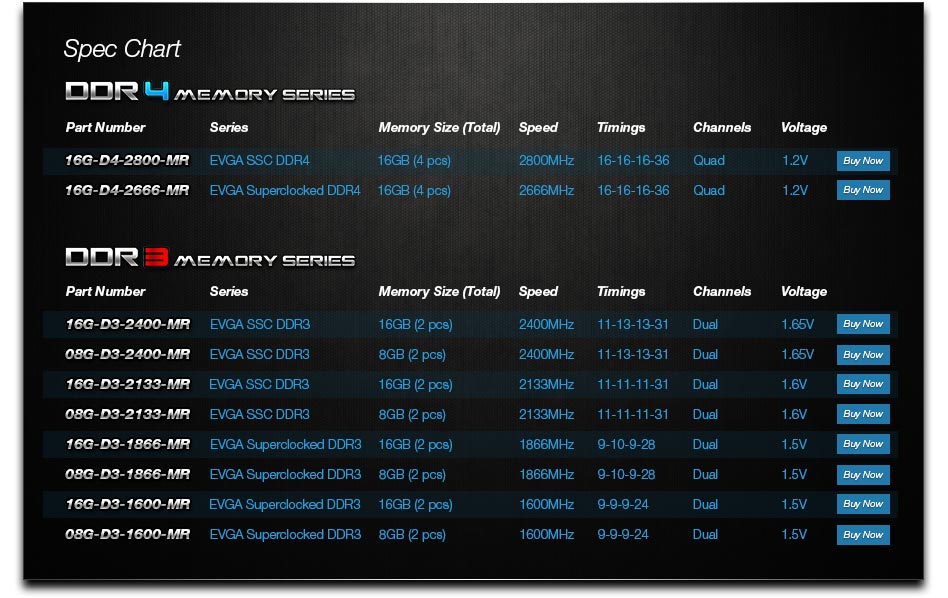
Task: Click EVGA SSC DDR3 link for 16G-D3-2400-MR
Action: coord(259,325)
